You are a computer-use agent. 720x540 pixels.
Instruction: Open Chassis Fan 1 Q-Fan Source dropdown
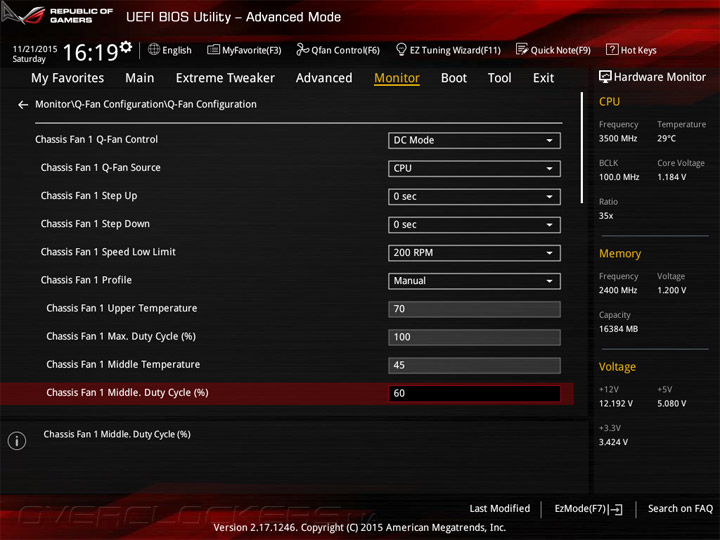(474, 169)
